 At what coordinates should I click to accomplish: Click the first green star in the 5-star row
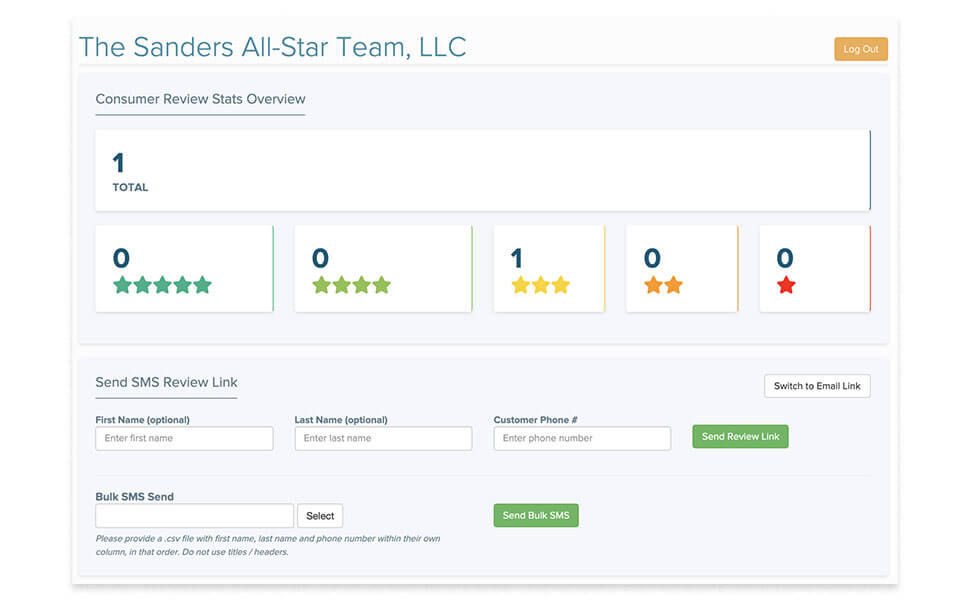(x=122, y=284)
